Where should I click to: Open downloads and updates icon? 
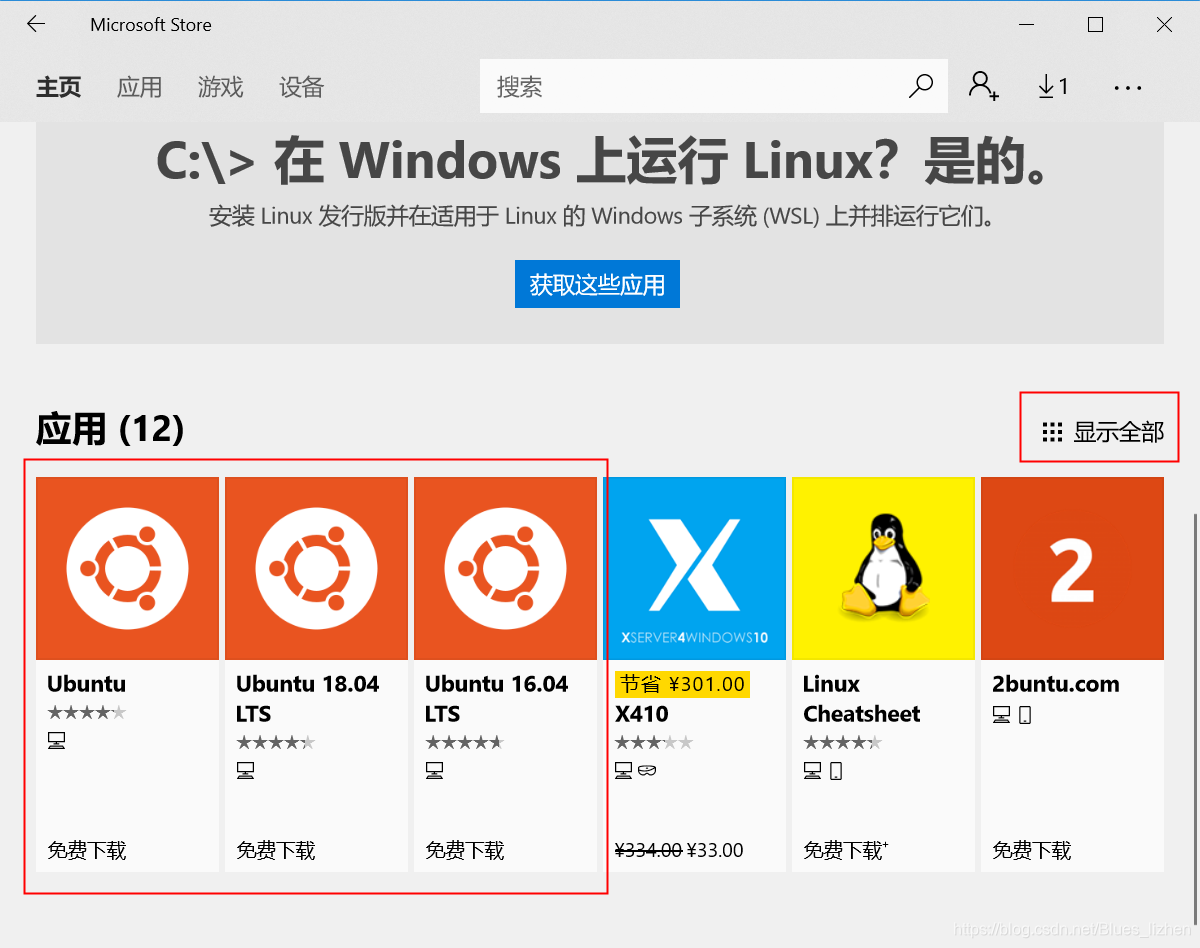(1053, 87)
